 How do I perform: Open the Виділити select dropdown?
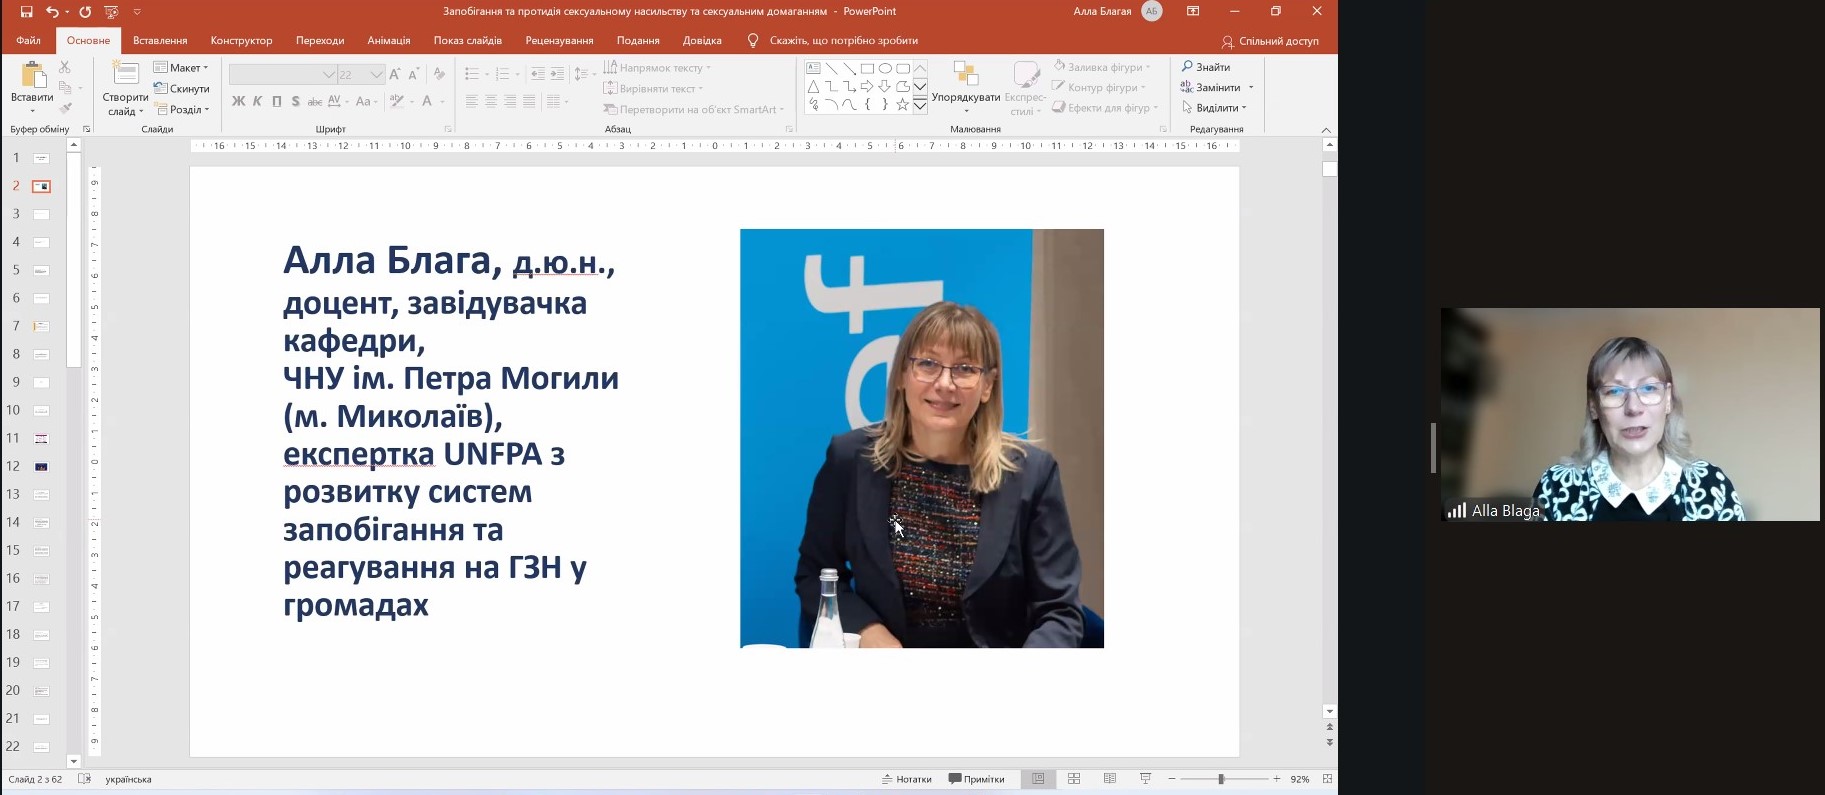pyautogui.click(x=1216, y=108)
